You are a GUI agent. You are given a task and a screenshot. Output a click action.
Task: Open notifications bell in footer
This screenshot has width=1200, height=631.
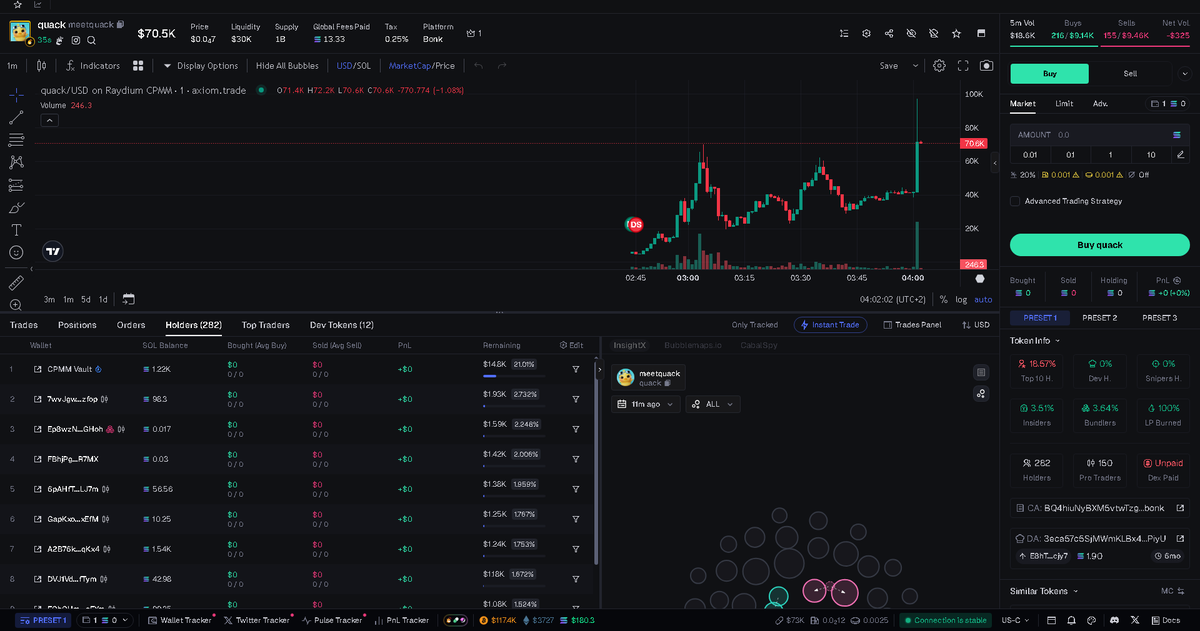click(x=1073, y=620)
